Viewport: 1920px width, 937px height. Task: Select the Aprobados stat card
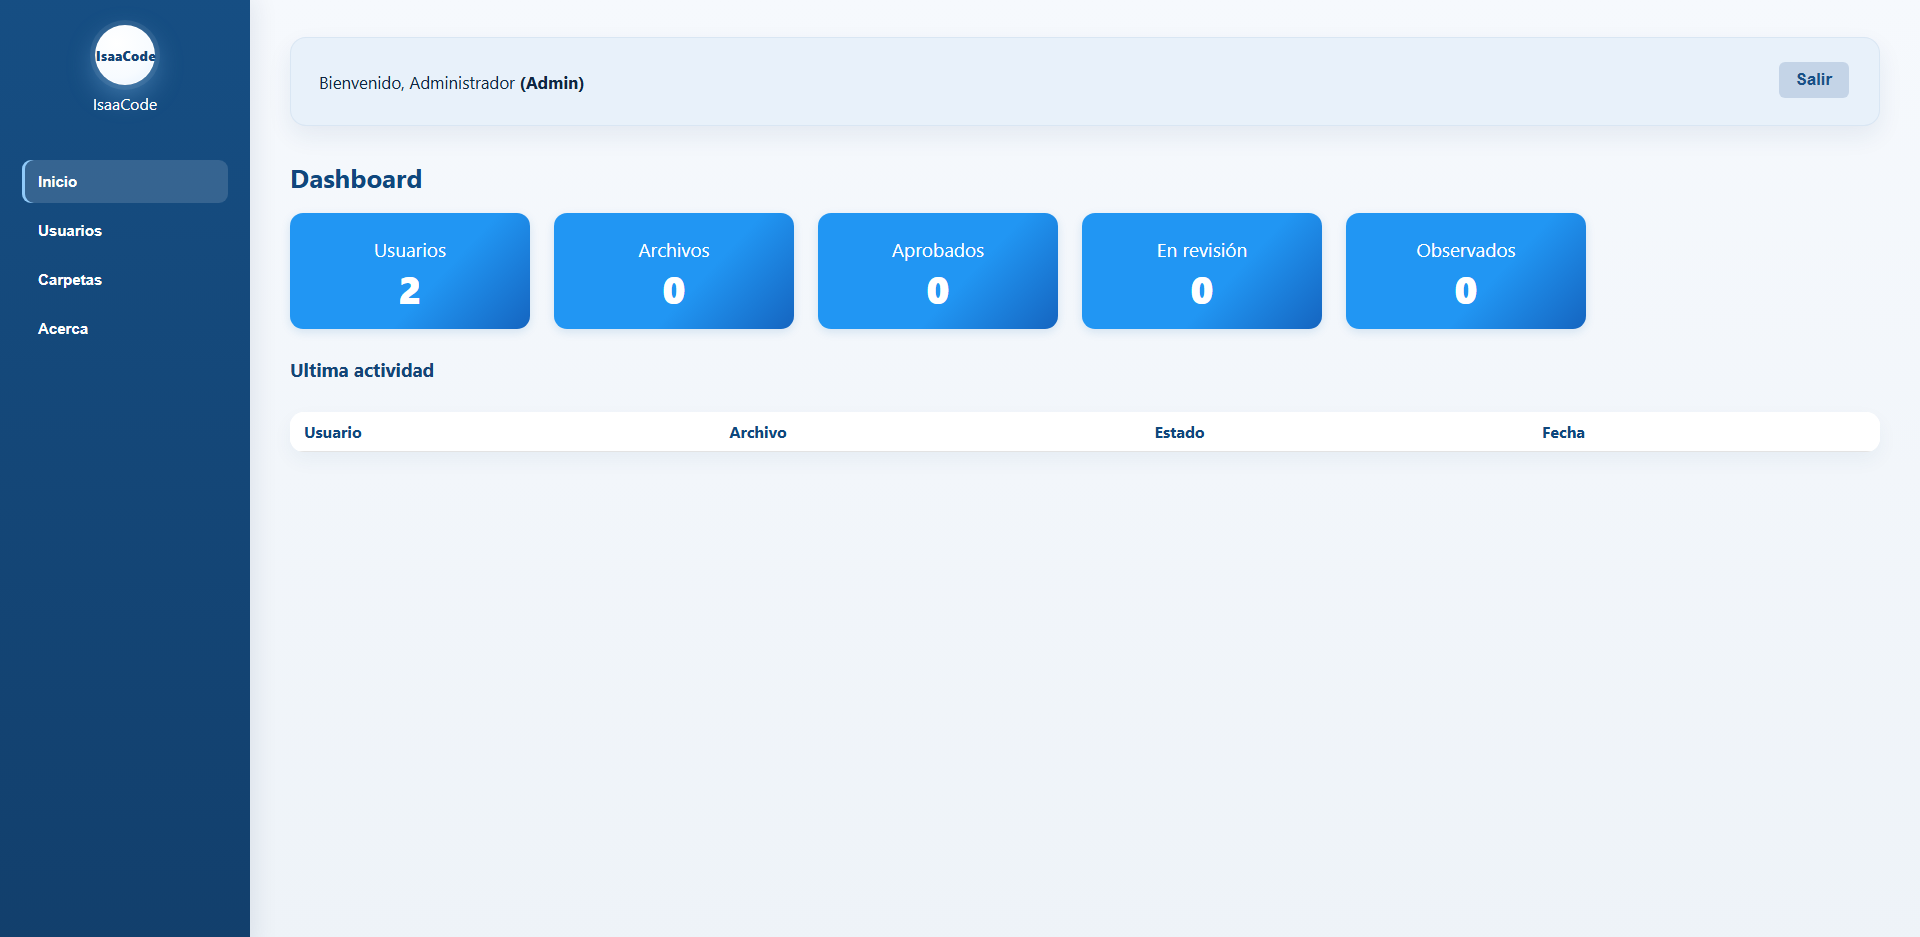pyautogui.click(x=938, y=271)
